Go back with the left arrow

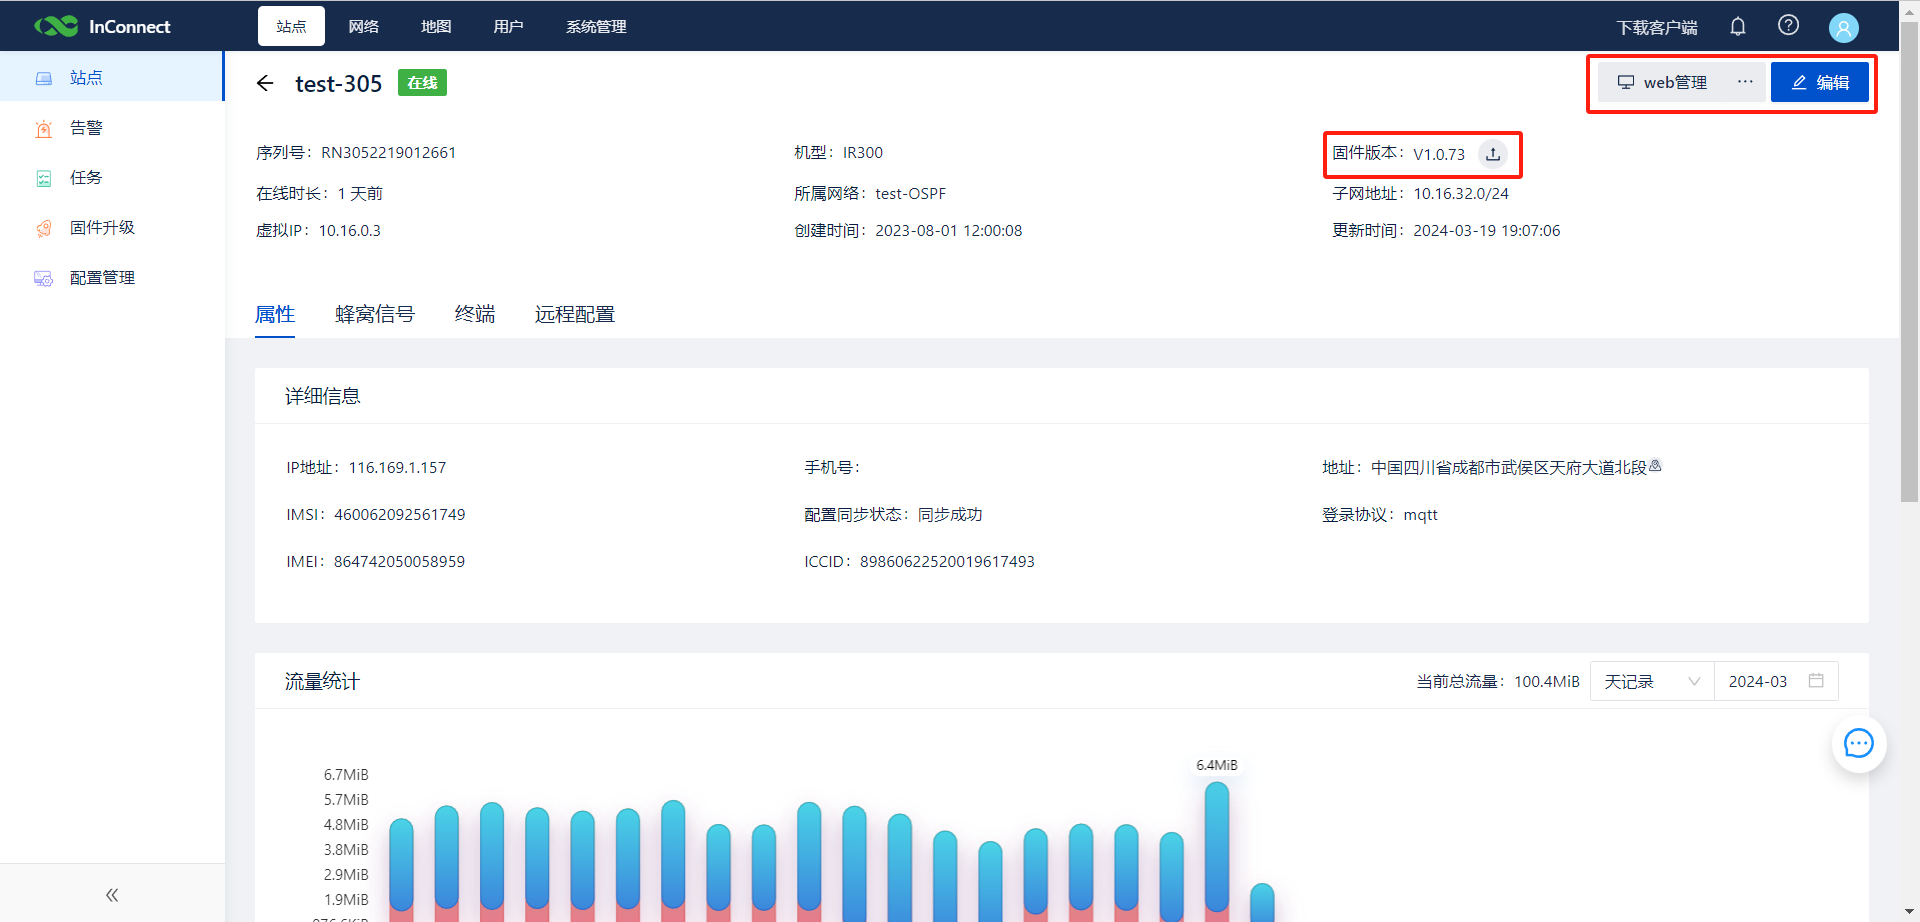(x=265, y=83)
